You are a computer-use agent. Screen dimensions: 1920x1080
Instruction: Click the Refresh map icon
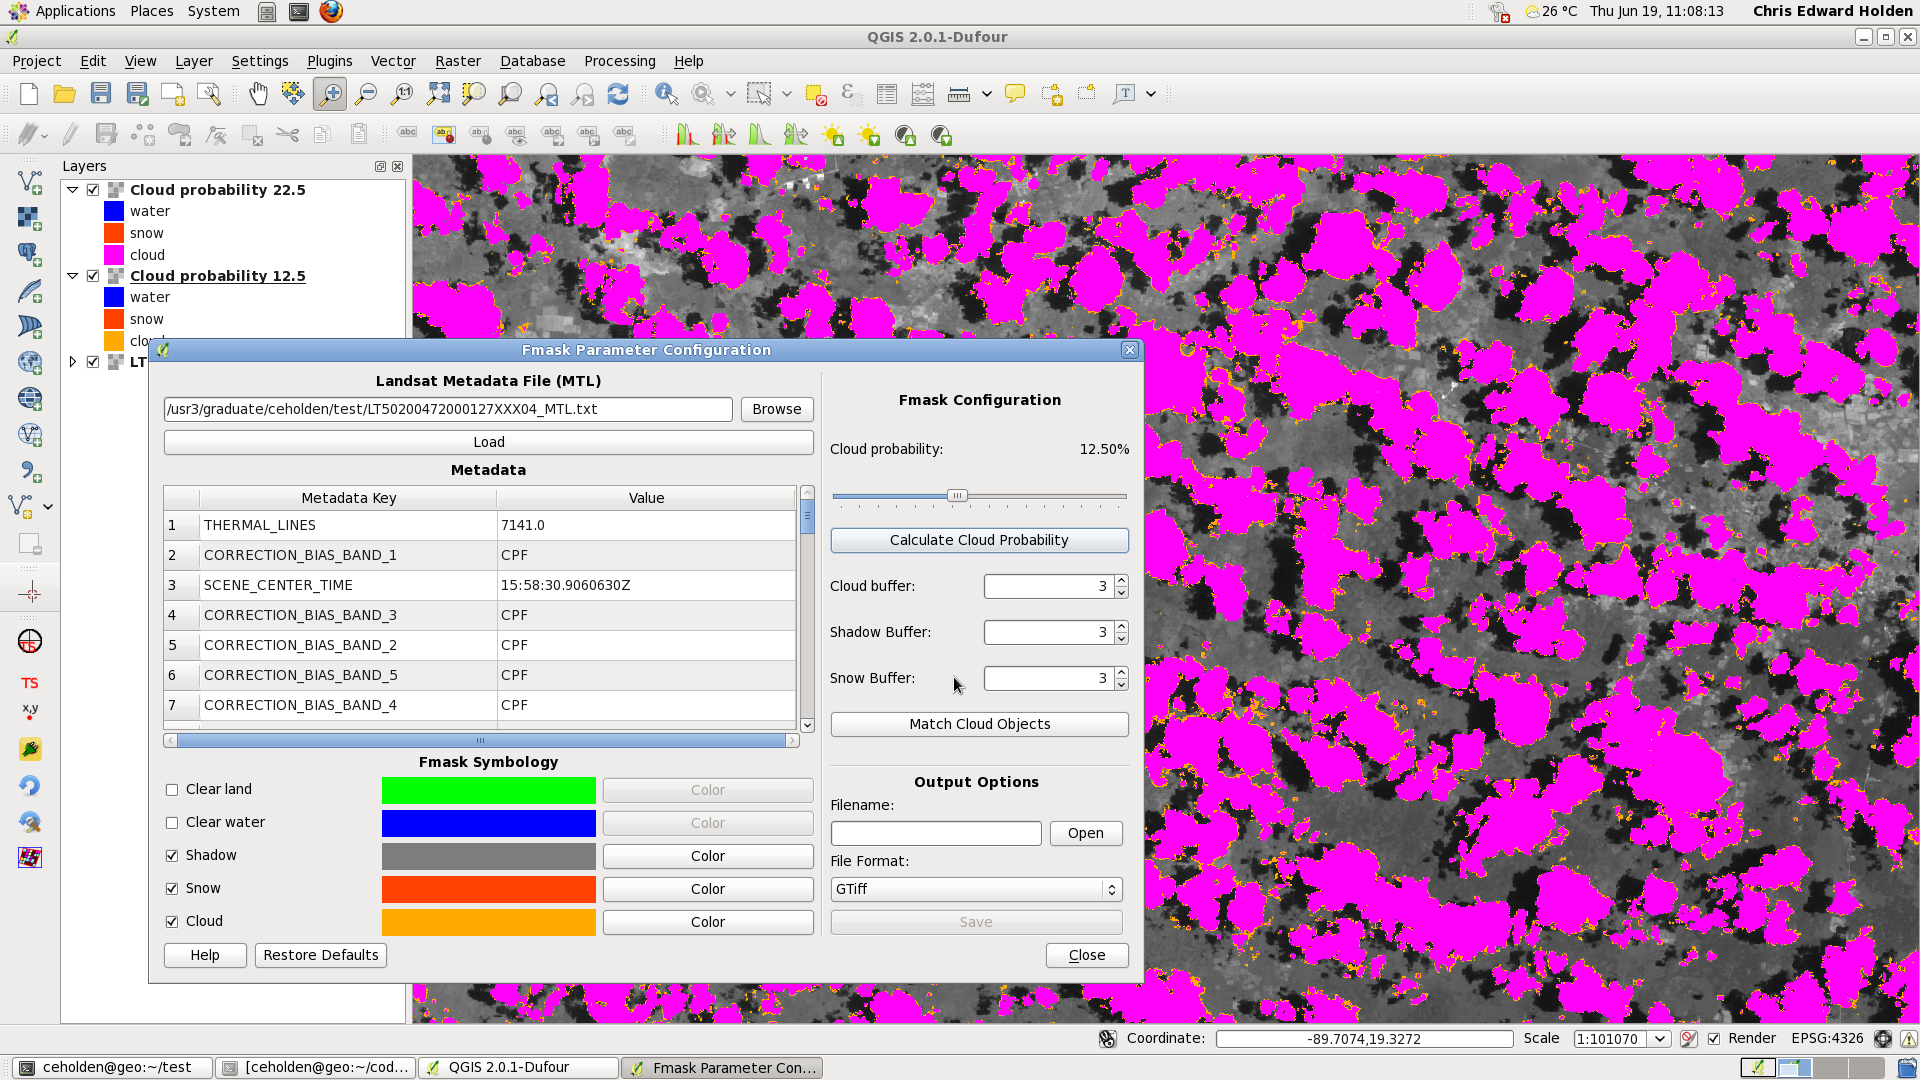click(618, 94)
